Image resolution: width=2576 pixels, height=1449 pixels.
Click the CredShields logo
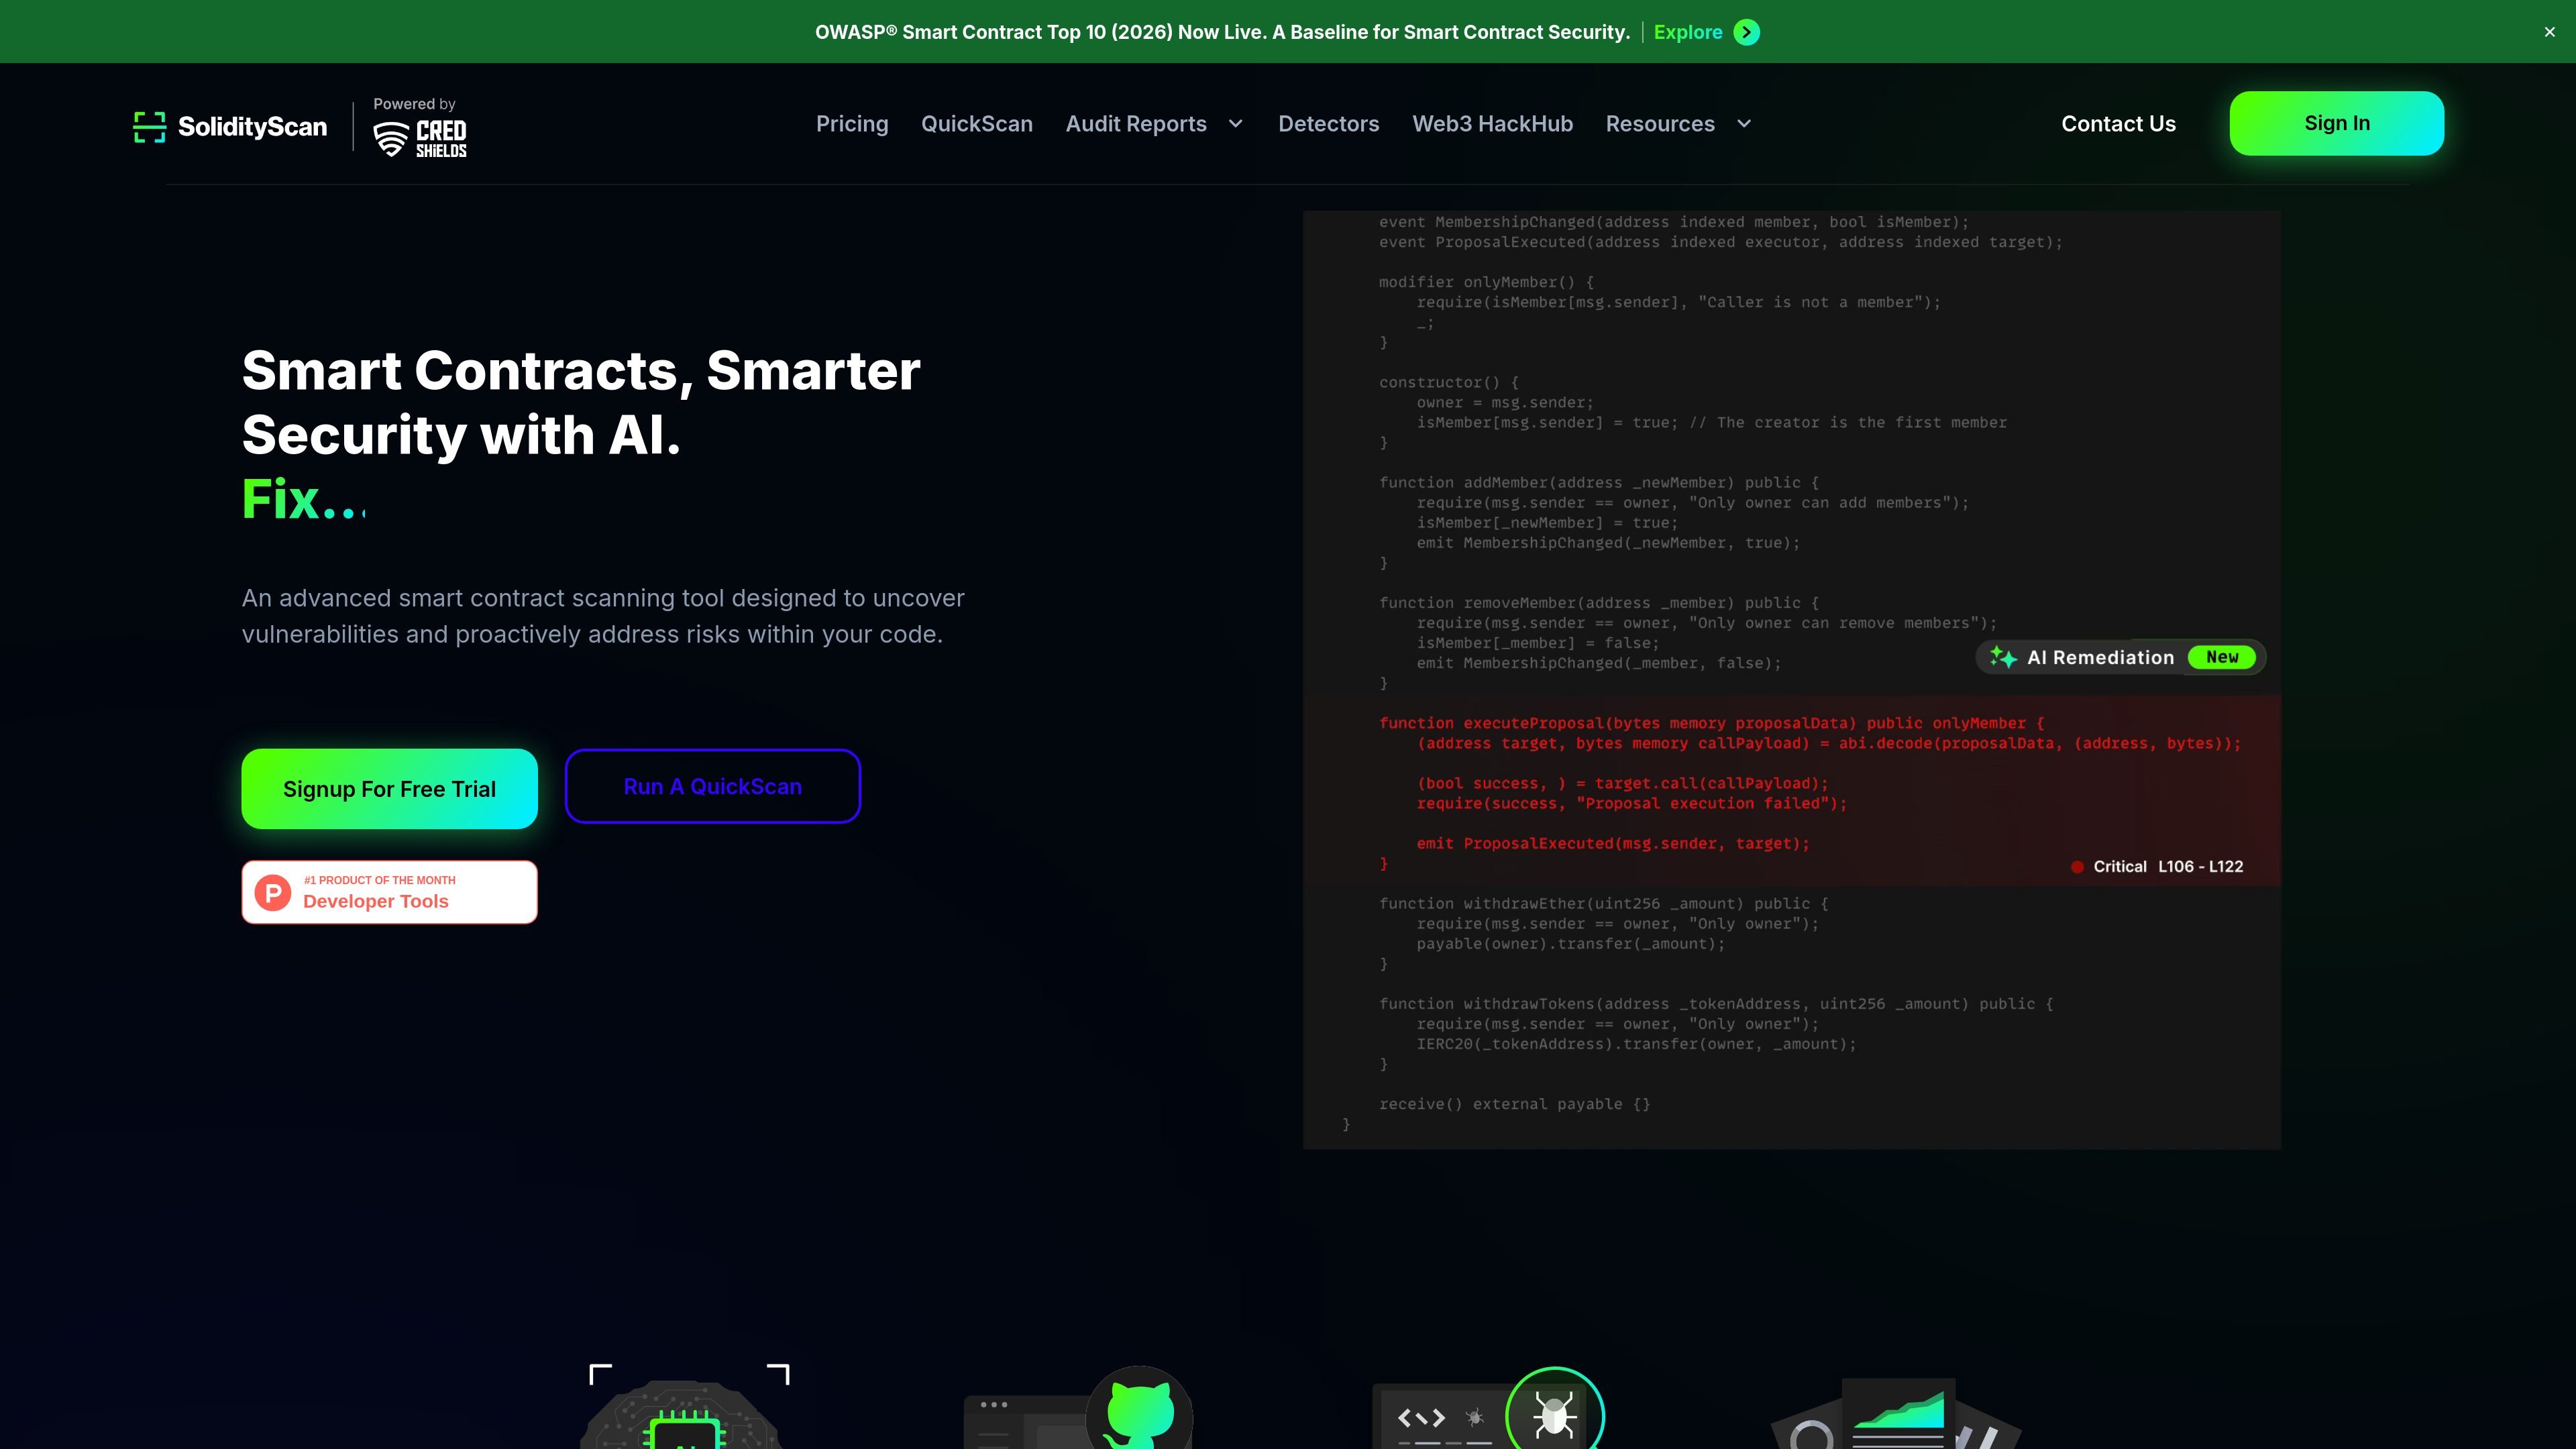(420, 139)
